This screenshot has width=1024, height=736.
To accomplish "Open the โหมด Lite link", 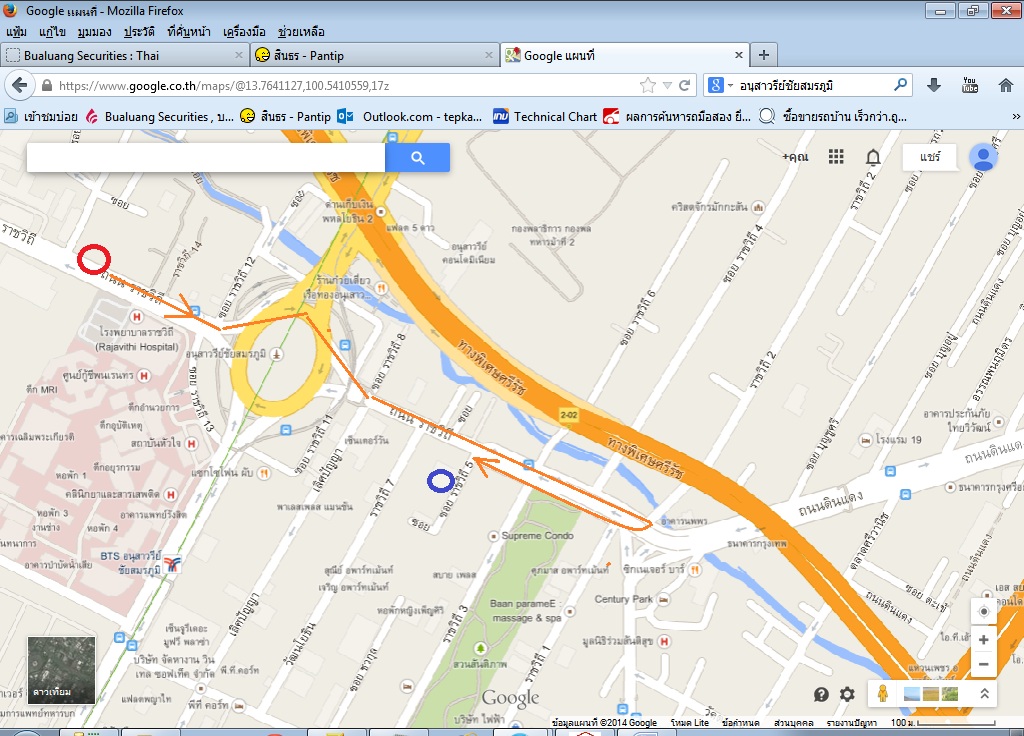I will tap(690, 722).
